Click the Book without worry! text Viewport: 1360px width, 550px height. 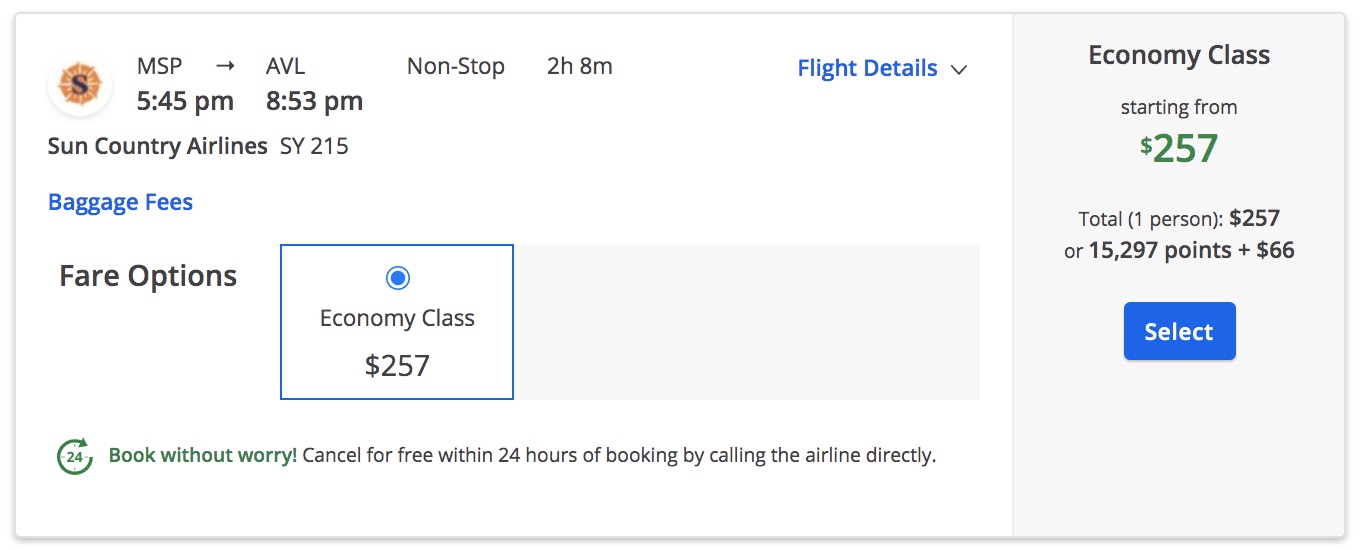[x=203, y=455]
